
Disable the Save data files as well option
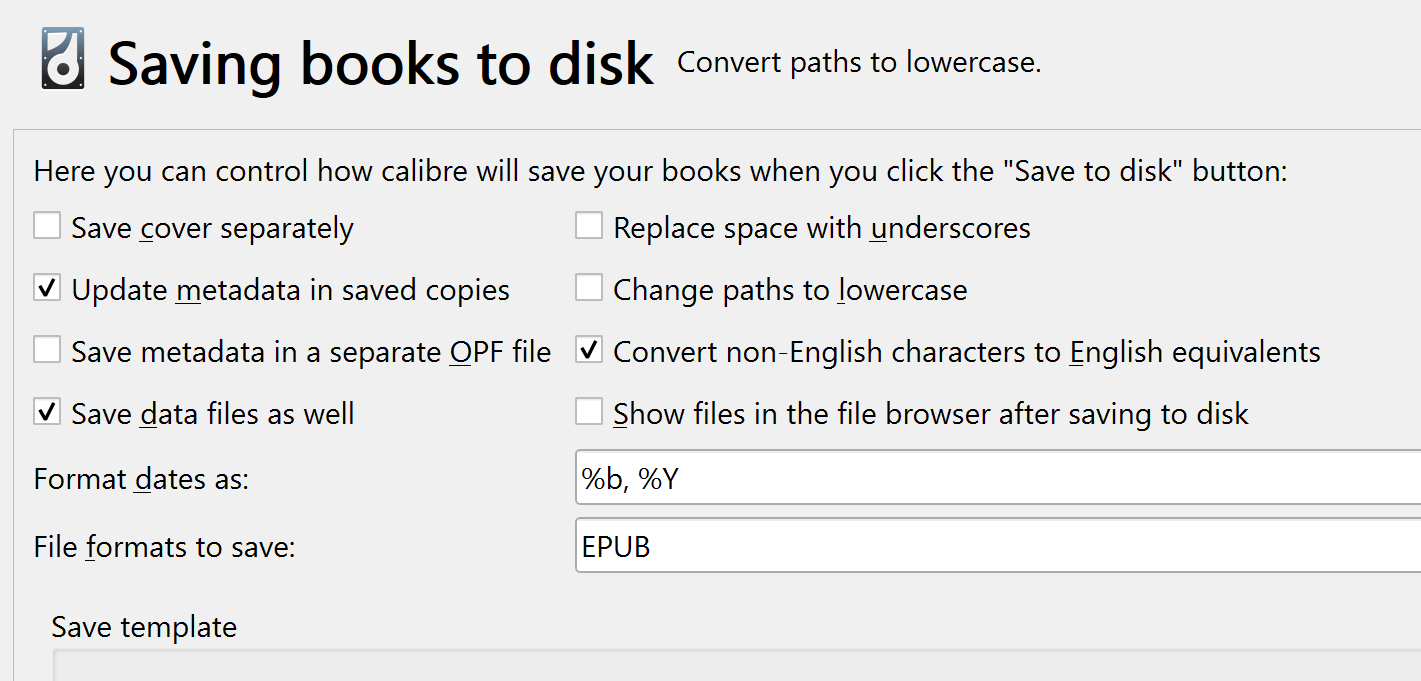pyautogui.click(x=47, y=412)
